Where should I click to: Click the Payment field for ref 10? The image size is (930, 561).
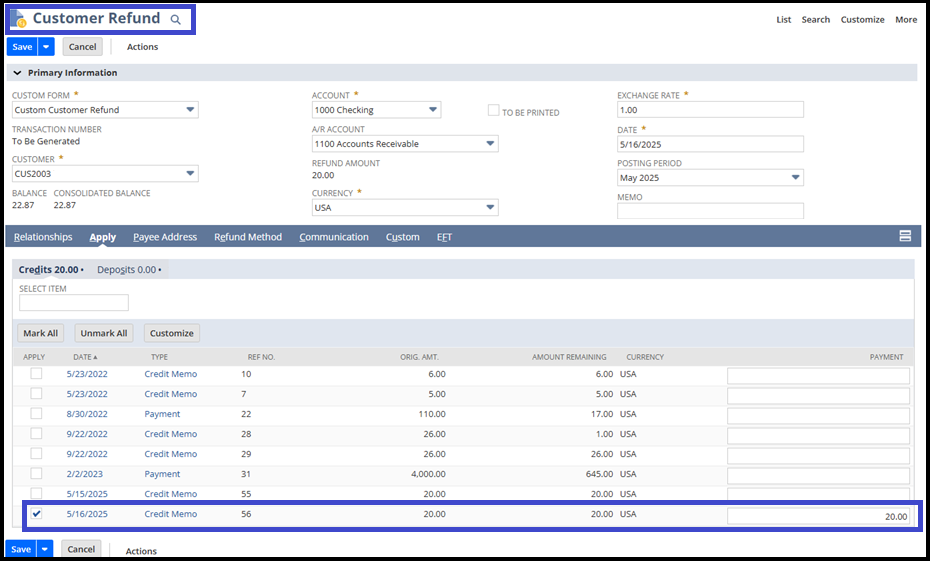(x=818, y=376)
